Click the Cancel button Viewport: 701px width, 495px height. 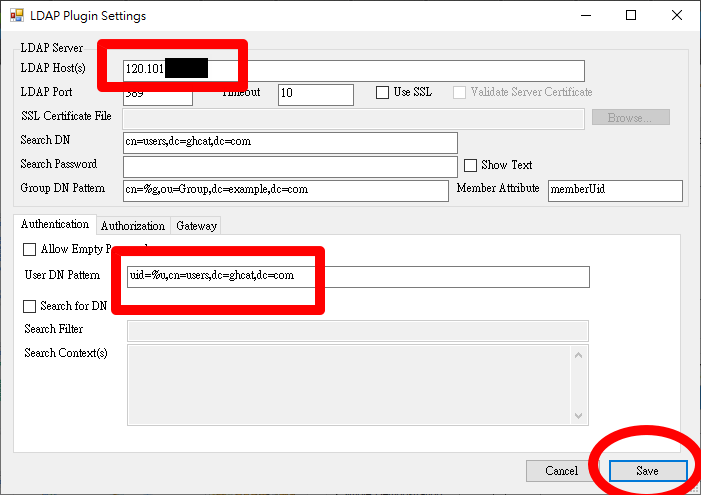[x=562, y=471]
